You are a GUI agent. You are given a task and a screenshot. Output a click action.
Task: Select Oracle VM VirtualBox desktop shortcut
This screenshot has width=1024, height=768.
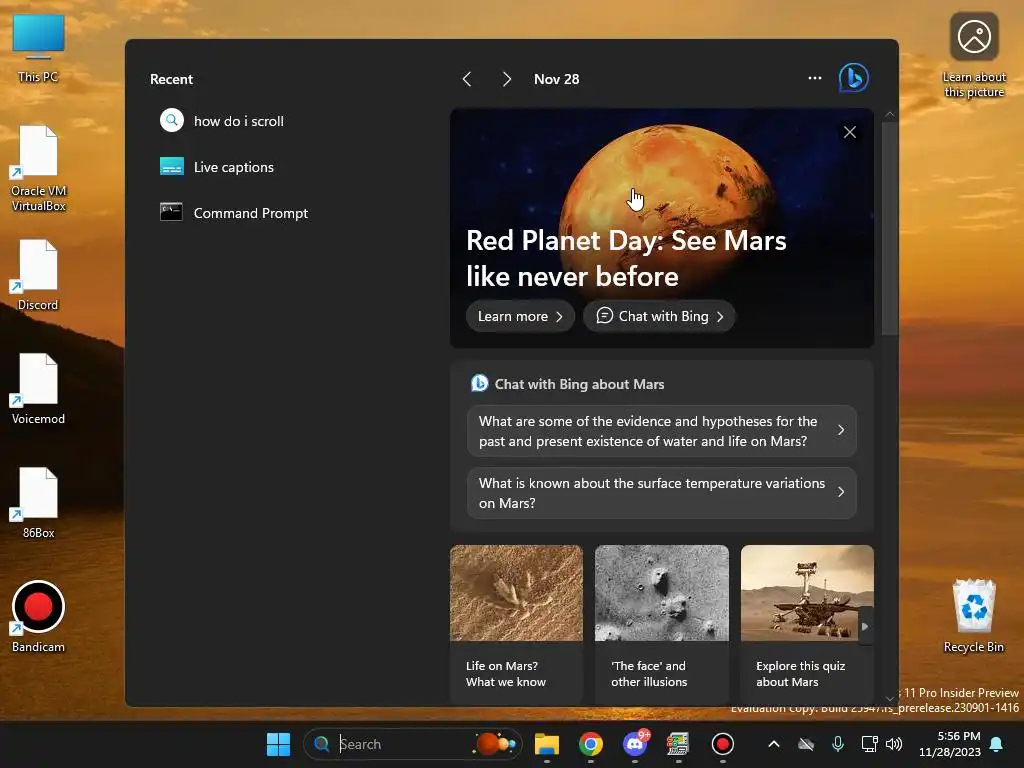(x=38, y=168)
